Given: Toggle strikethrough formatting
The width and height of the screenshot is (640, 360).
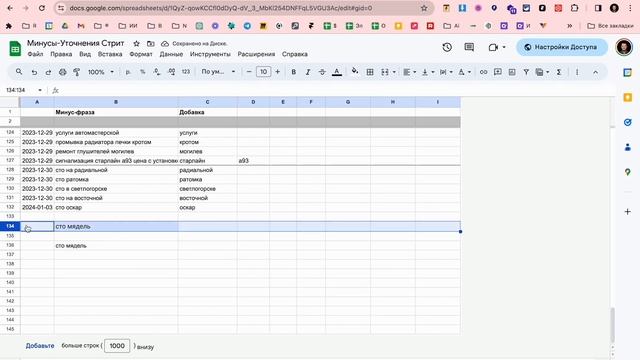Looking at the screenshot, I should point(322,72).
